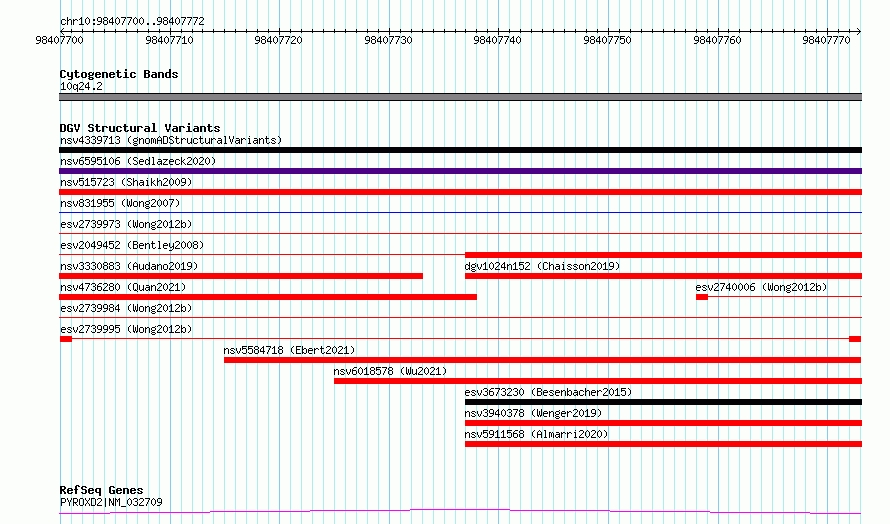
Task: Open variant esv2740006 (Wong2012b) label
Action: point(761,287)
